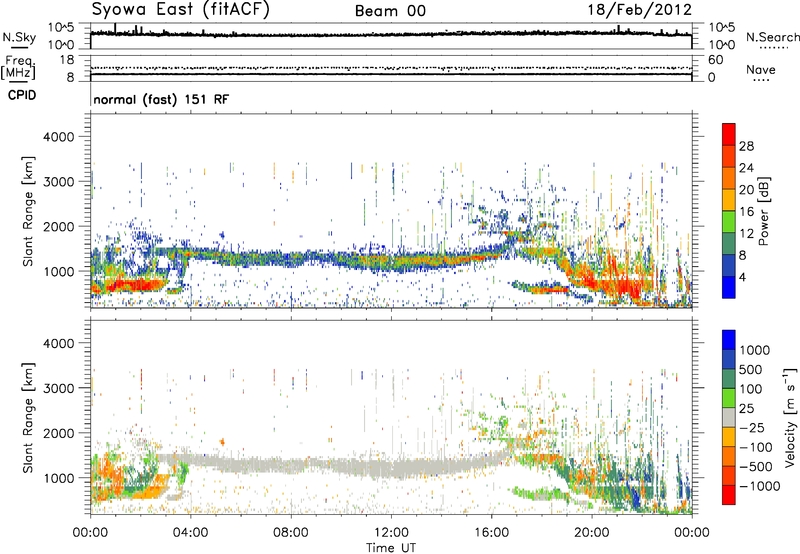Select the 'Beam 00' label
The width and height of the screenshot is (800, 554).
coord(390,11)
